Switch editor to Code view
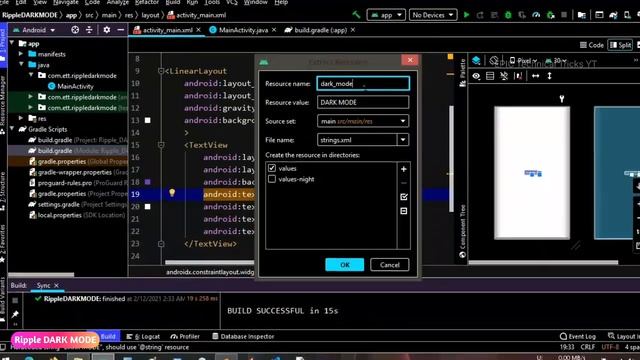Viewport: 640px width, 360px height. [592, 45]
